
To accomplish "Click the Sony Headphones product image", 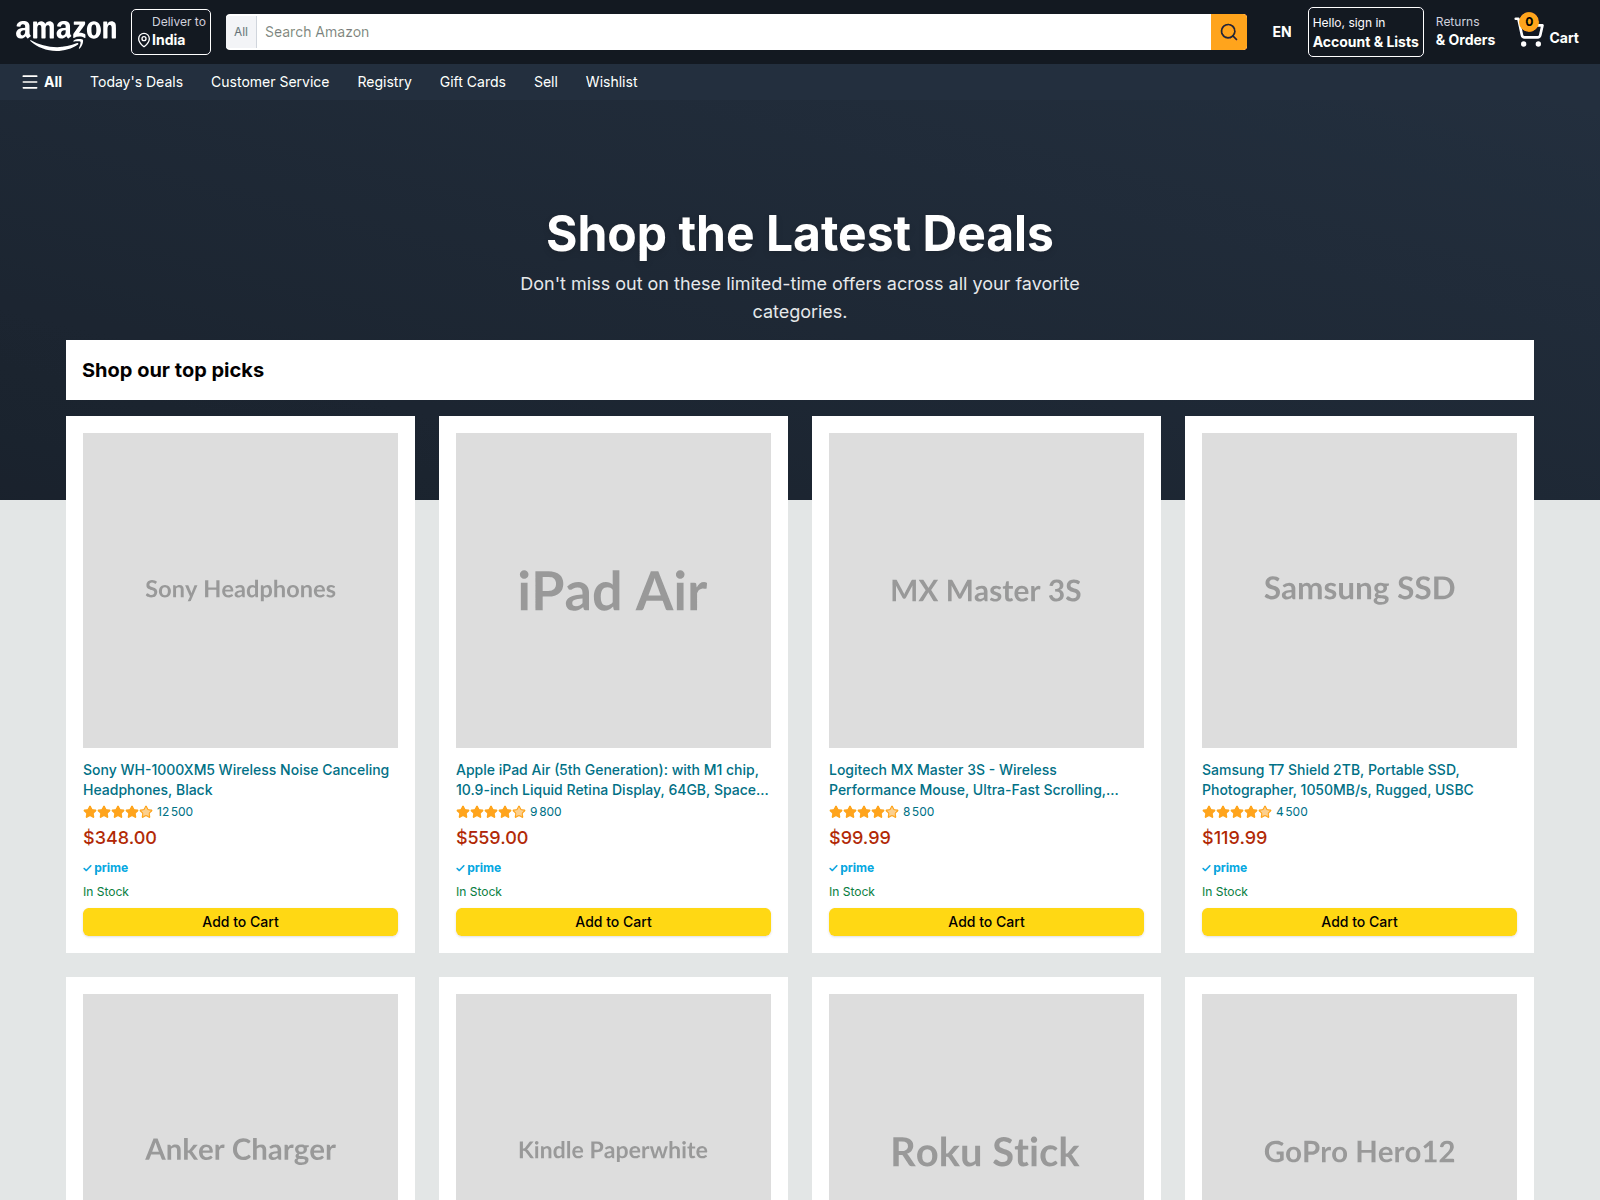I will coord(240,590).
